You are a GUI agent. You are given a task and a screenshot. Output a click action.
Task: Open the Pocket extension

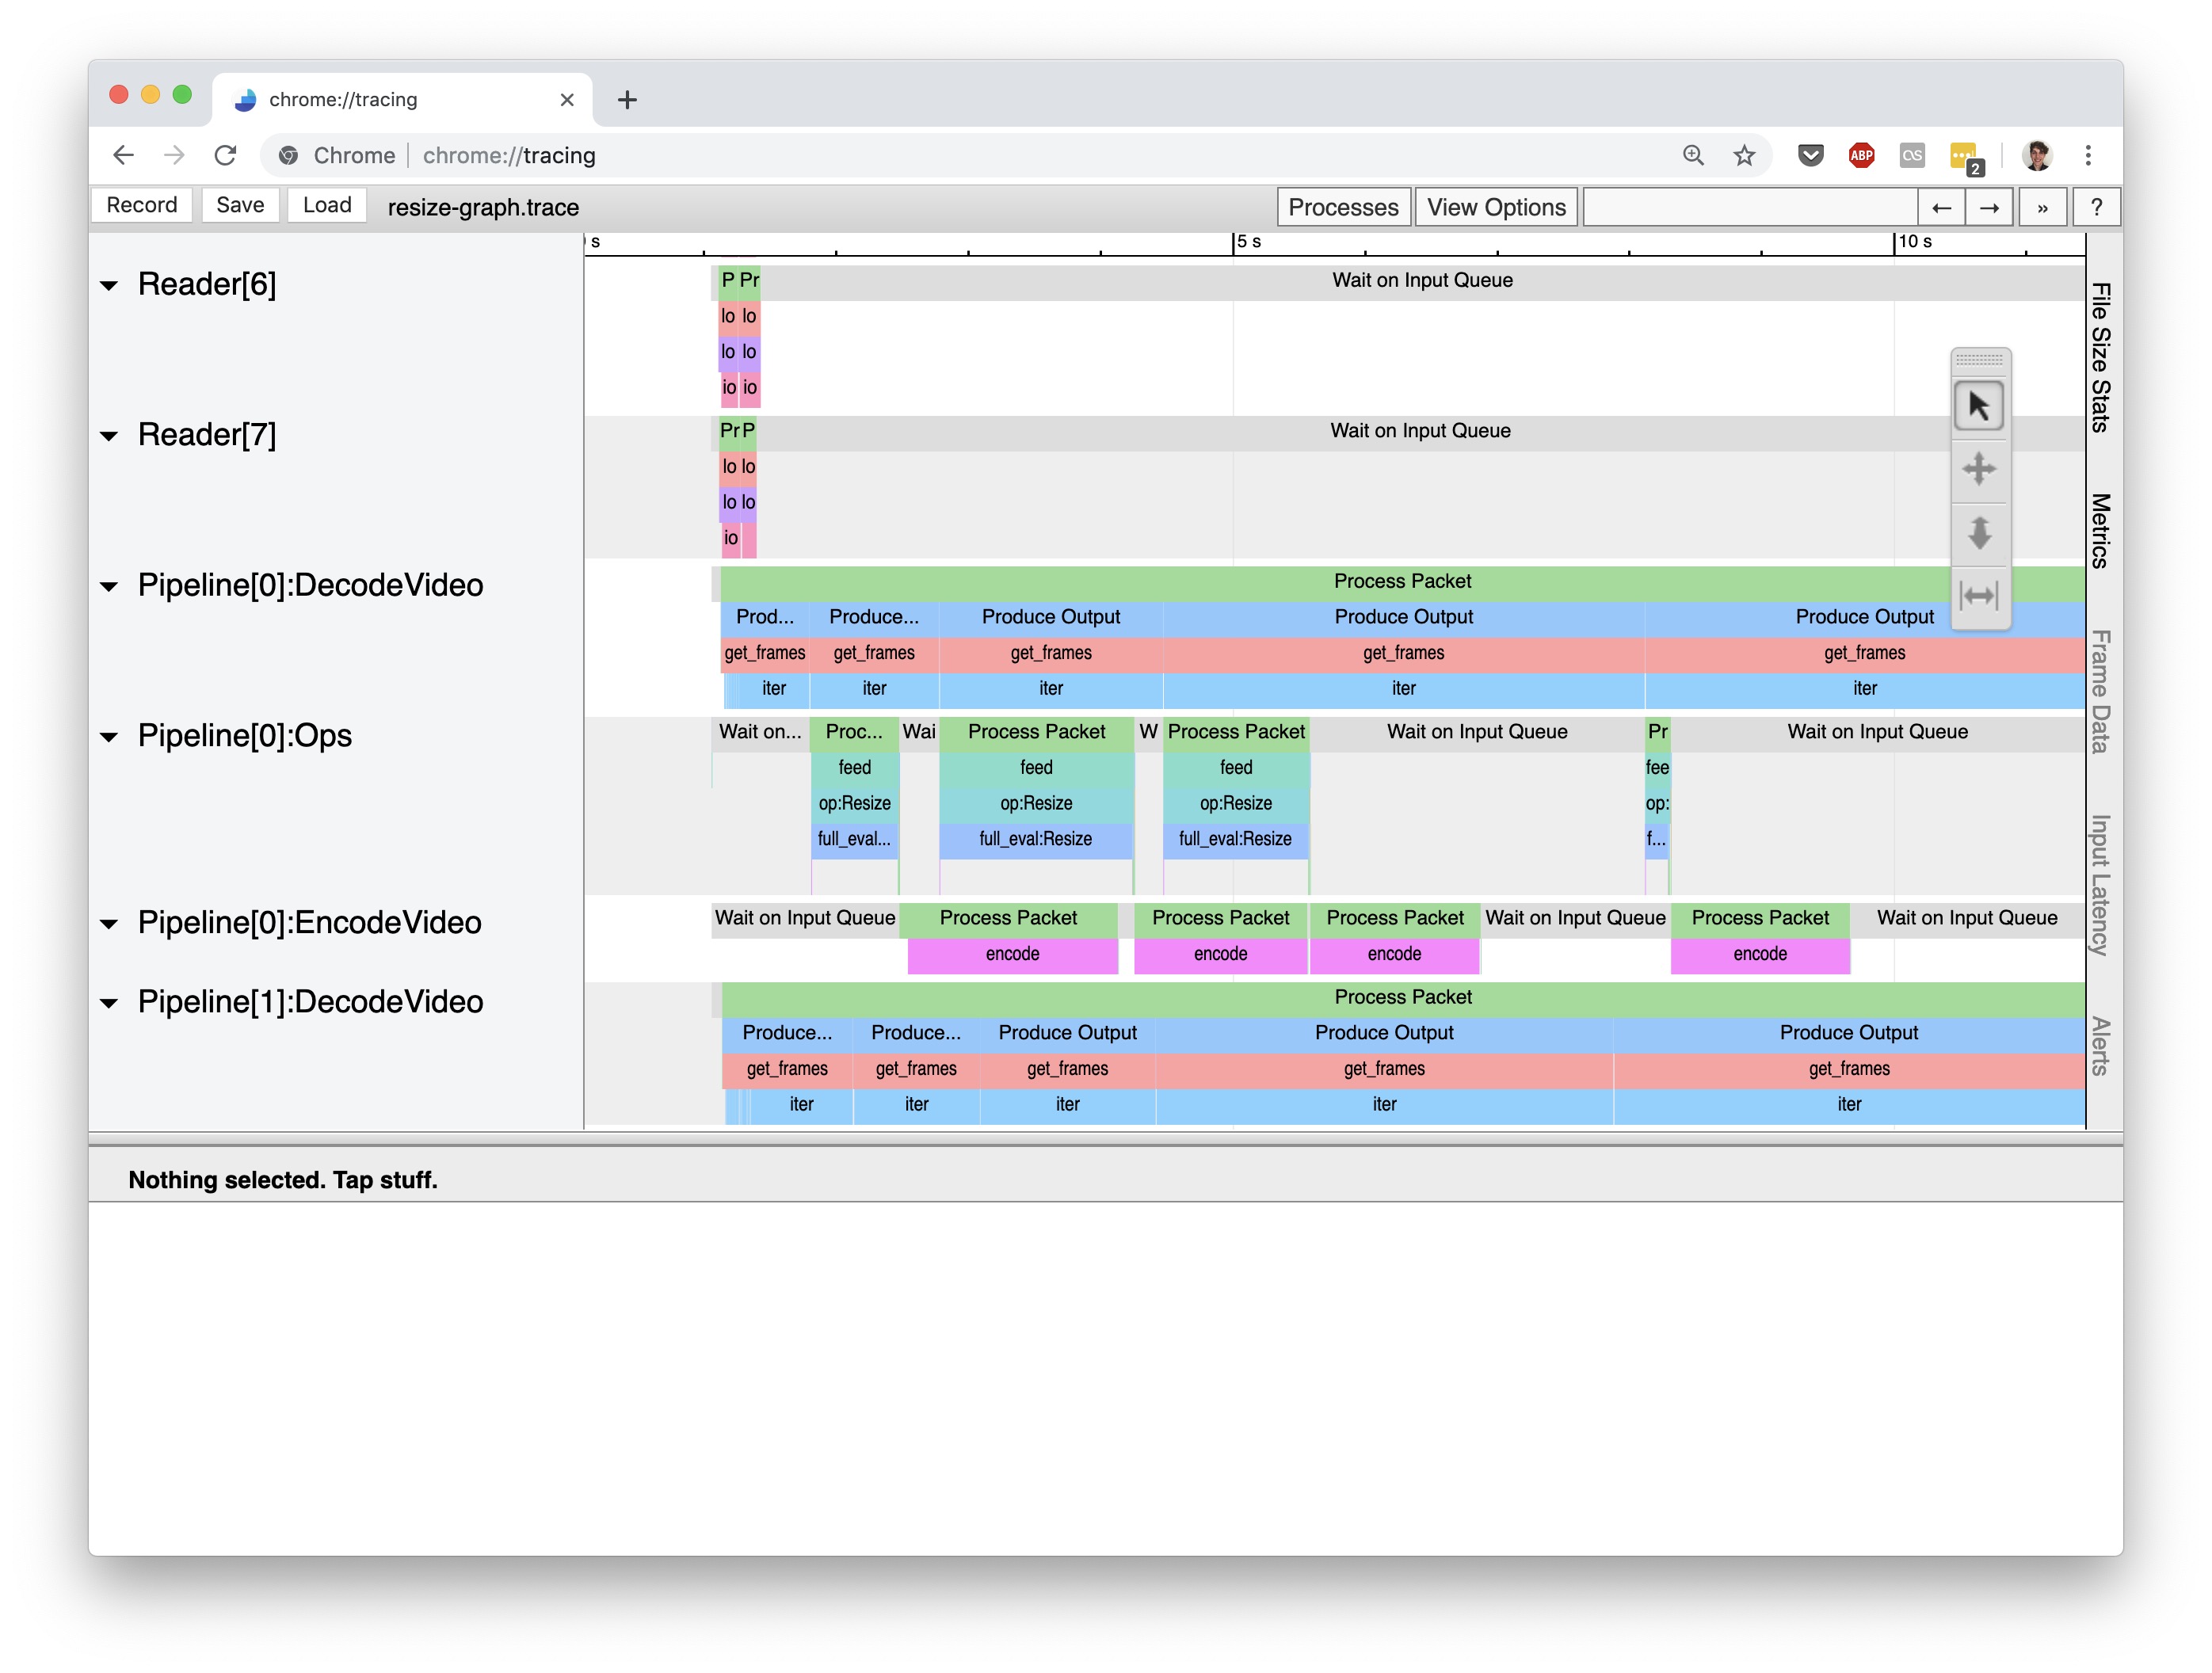pyautogui.click(x=1810, y=155)
